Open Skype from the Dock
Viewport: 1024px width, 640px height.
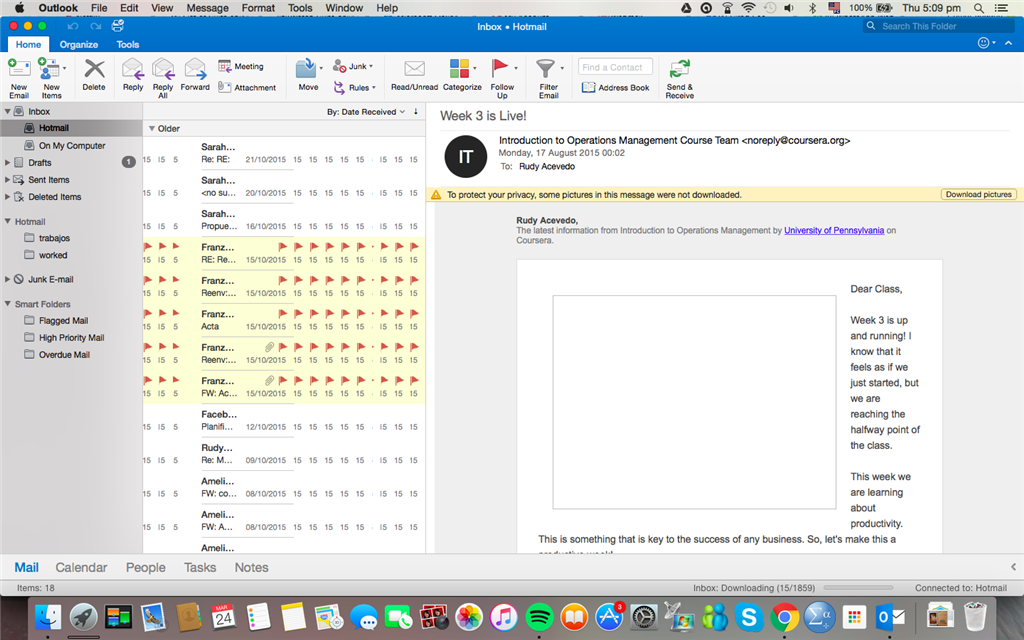click(x=749, y=617)
